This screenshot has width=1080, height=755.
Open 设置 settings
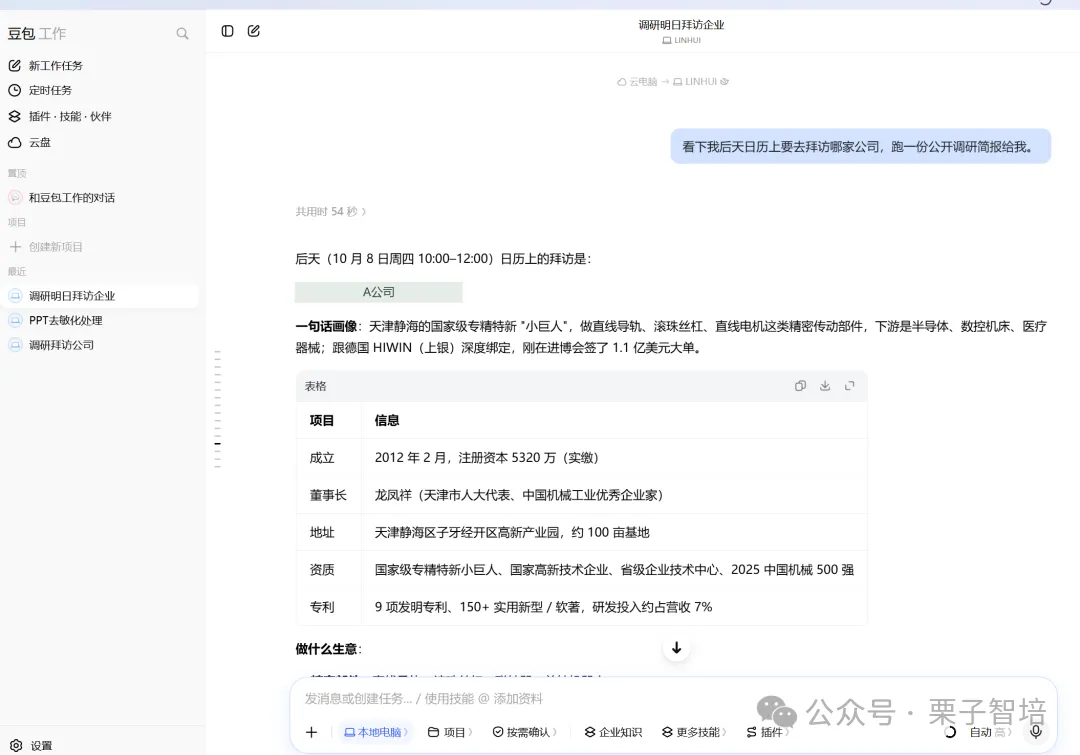pos(32,745)
